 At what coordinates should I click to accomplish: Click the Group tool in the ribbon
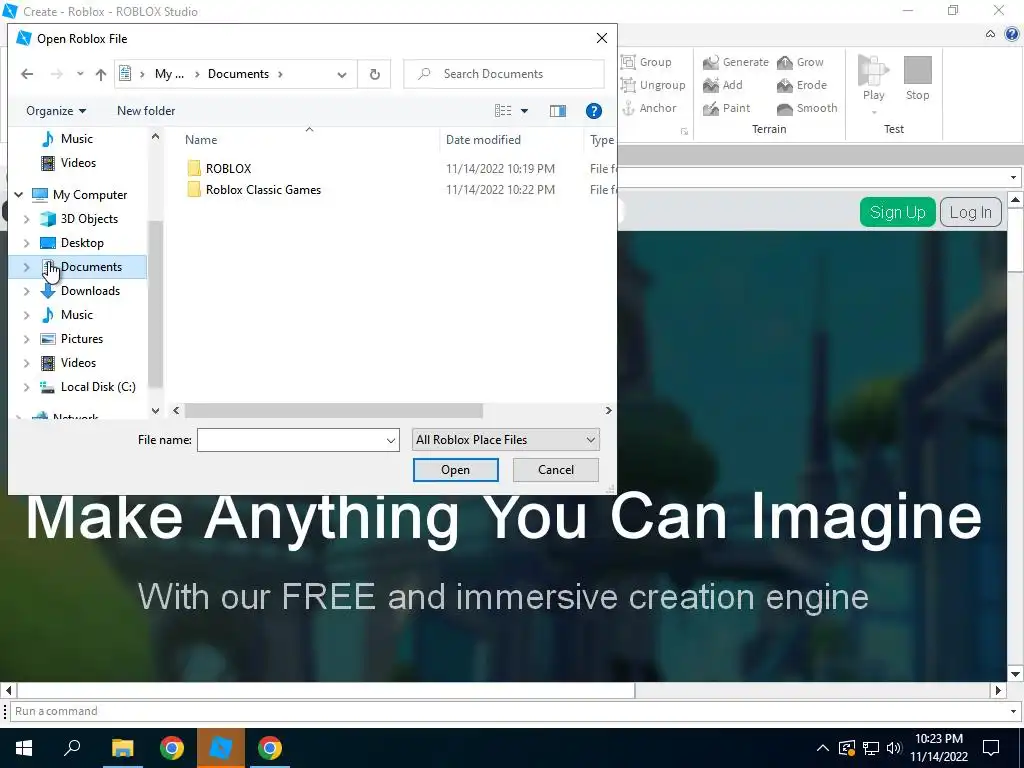pyautogui.click(x=646, y=62)
